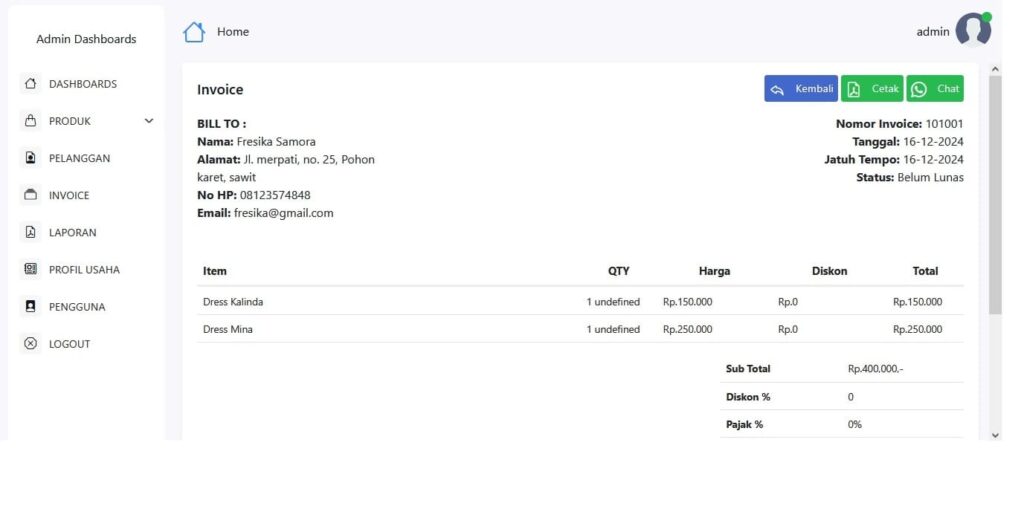Open the admin profile avatar
Screen dimensions: 1024x506
pos(972,31)
